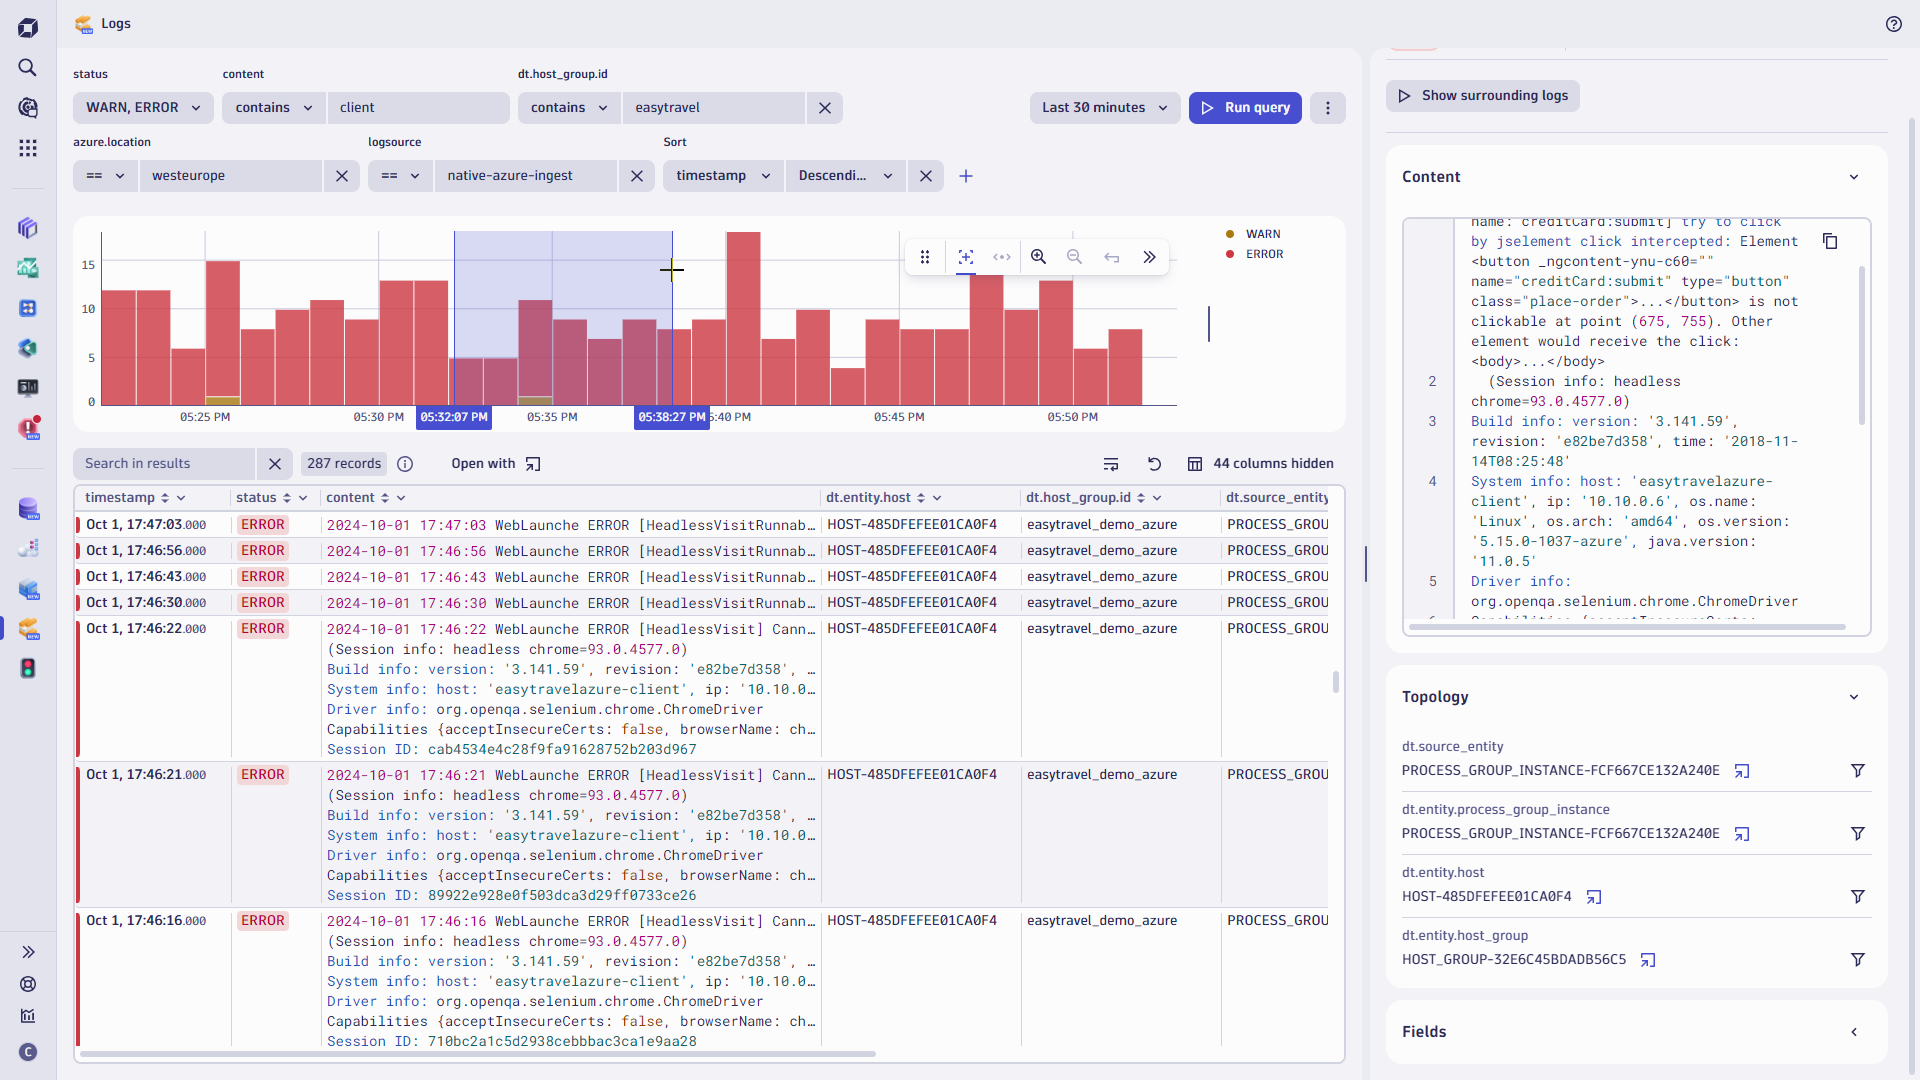Screen dimensions: 1920x1080
Task: Click Show surrounding logs
Action: click(1482, 95)
